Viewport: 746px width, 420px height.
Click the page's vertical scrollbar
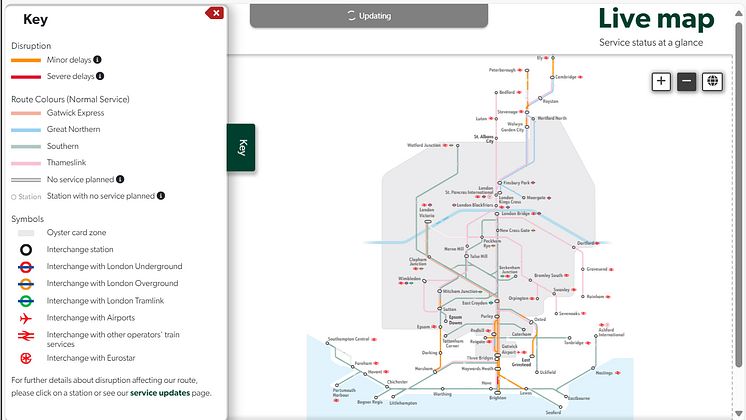pos(741,200)
